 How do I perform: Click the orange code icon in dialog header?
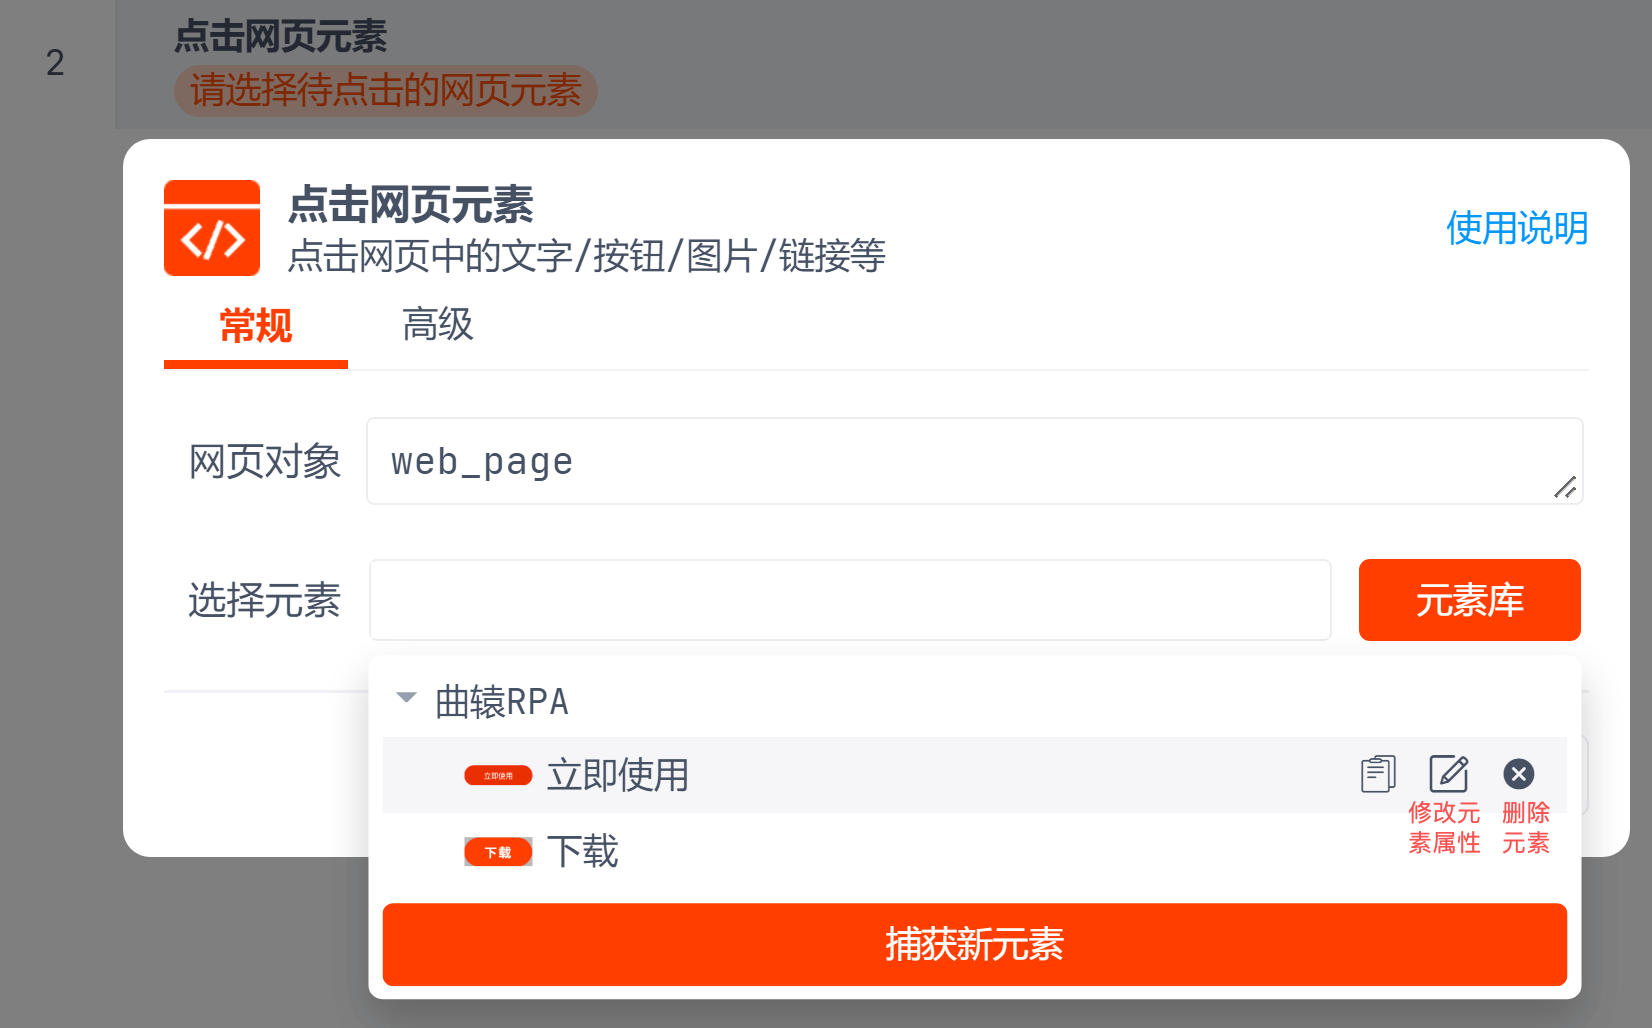(x=212, y=228)
